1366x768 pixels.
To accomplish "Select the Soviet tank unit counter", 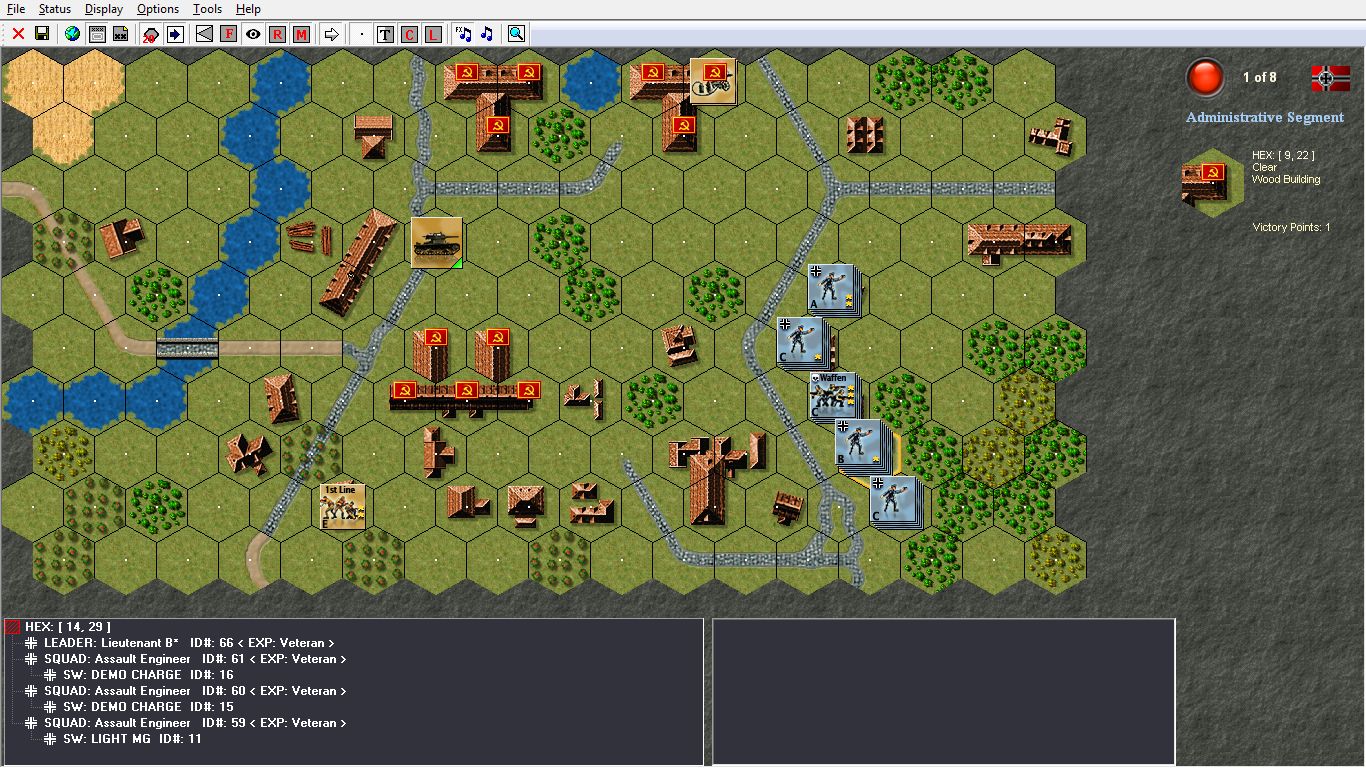I will click(437, 243).
